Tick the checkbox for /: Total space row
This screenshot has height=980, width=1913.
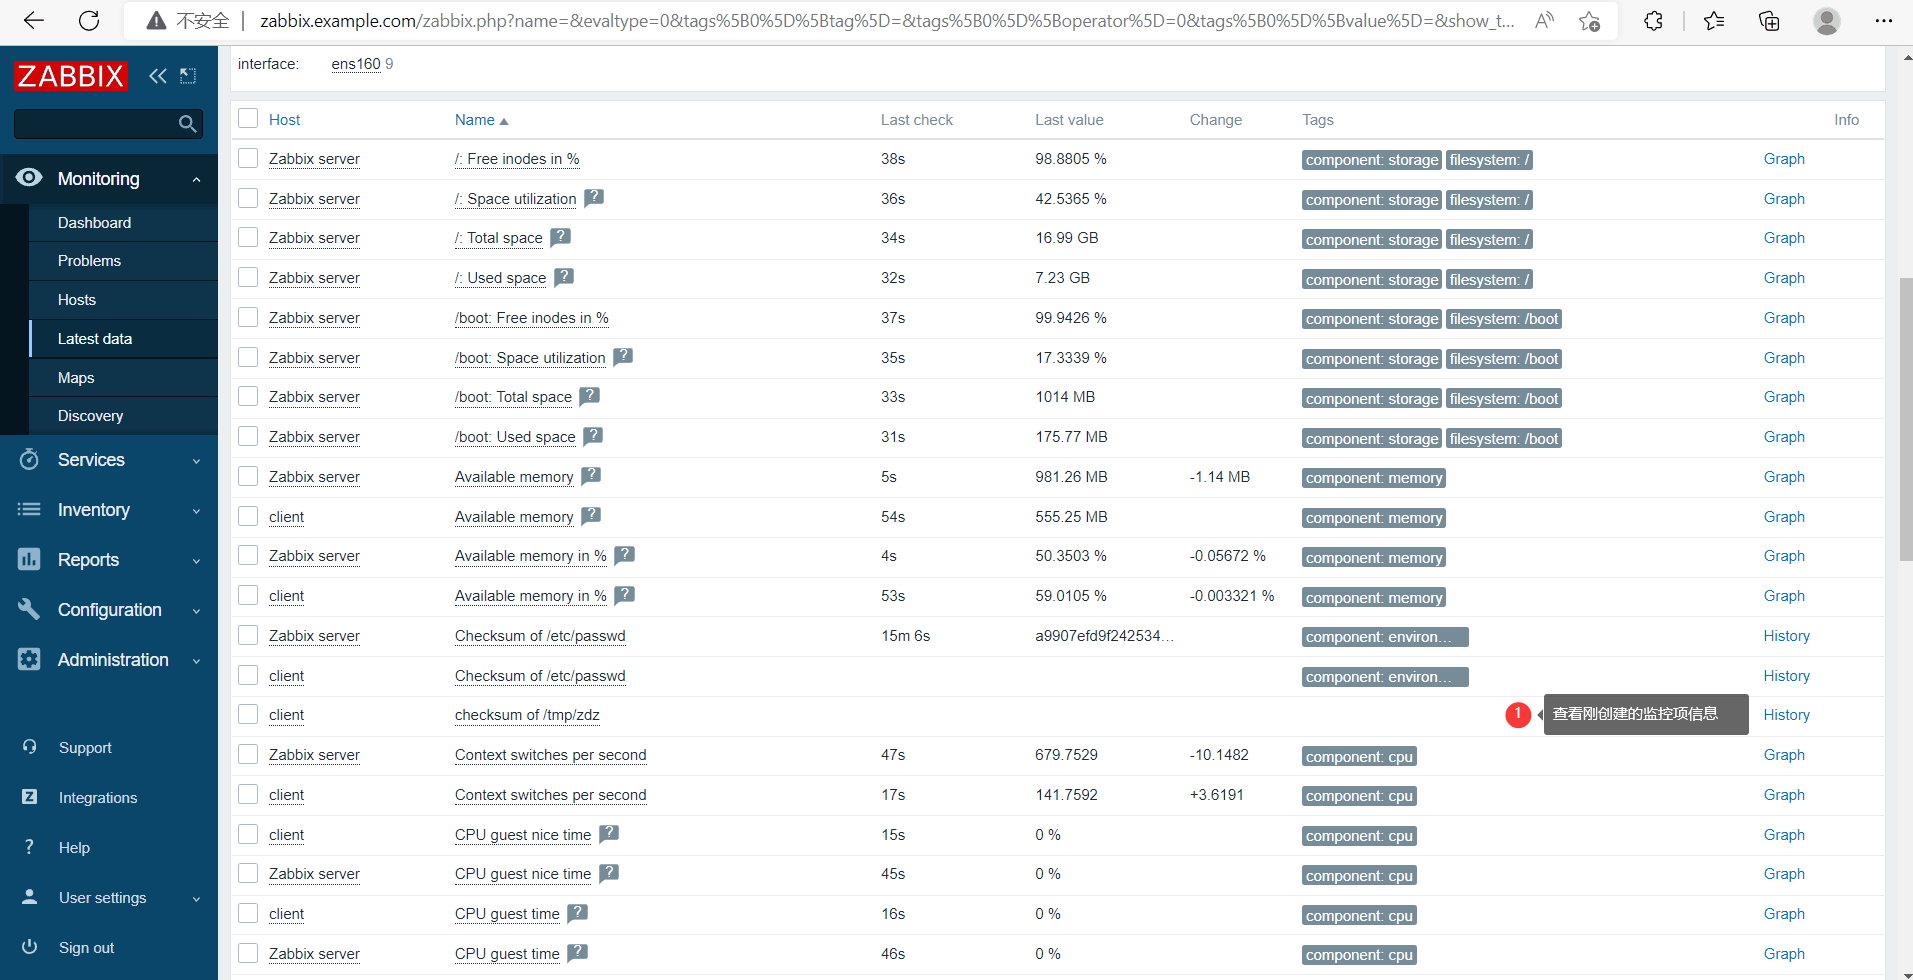click(x=248, y=237)
